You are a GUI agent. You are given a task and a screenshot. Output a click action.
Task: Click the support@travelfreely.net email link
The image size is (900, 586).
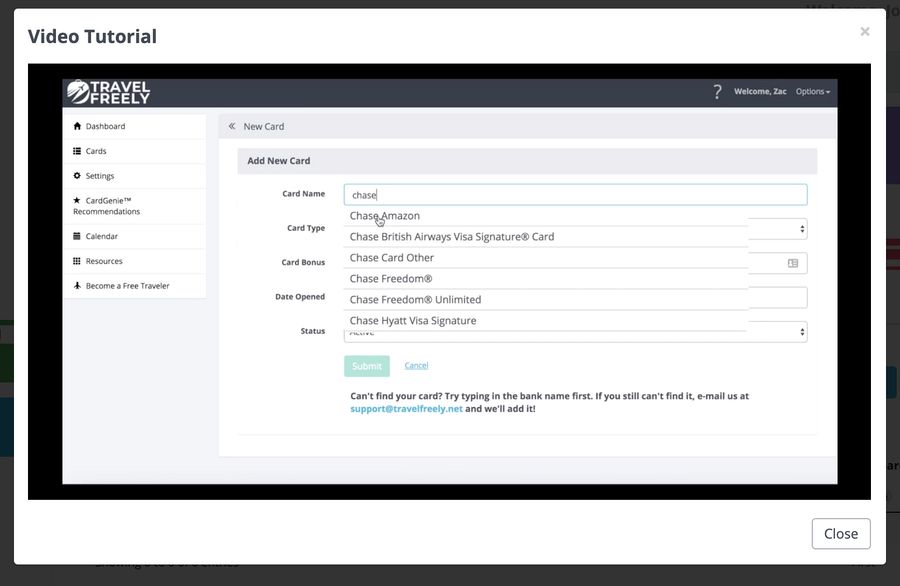pos(406,409)
